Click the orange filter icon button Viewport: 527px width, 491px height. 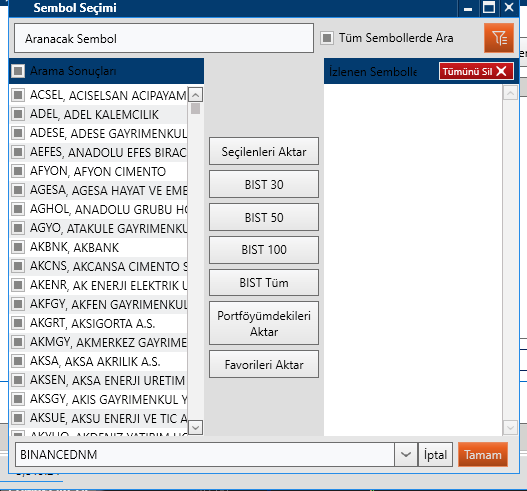pos(499,38)
